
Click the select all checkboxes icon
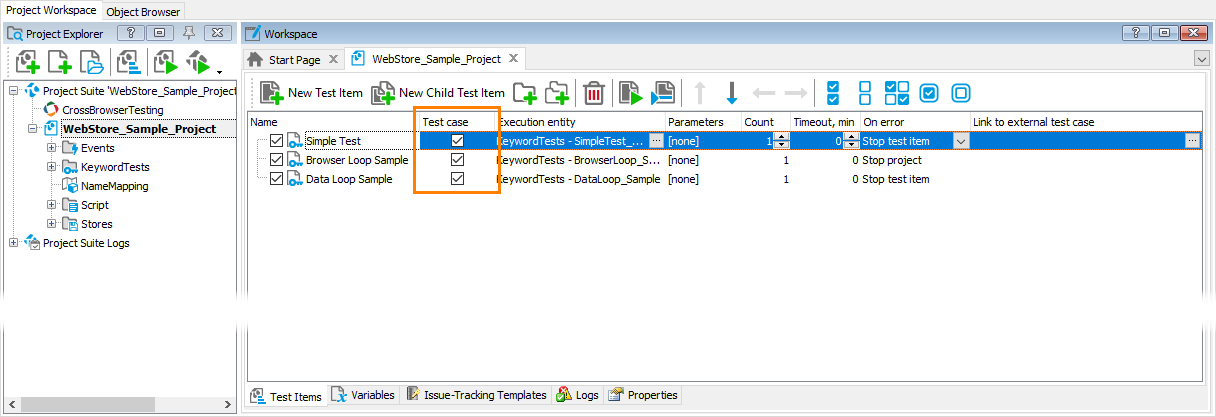pyautogui.click(x=834, y=93)
